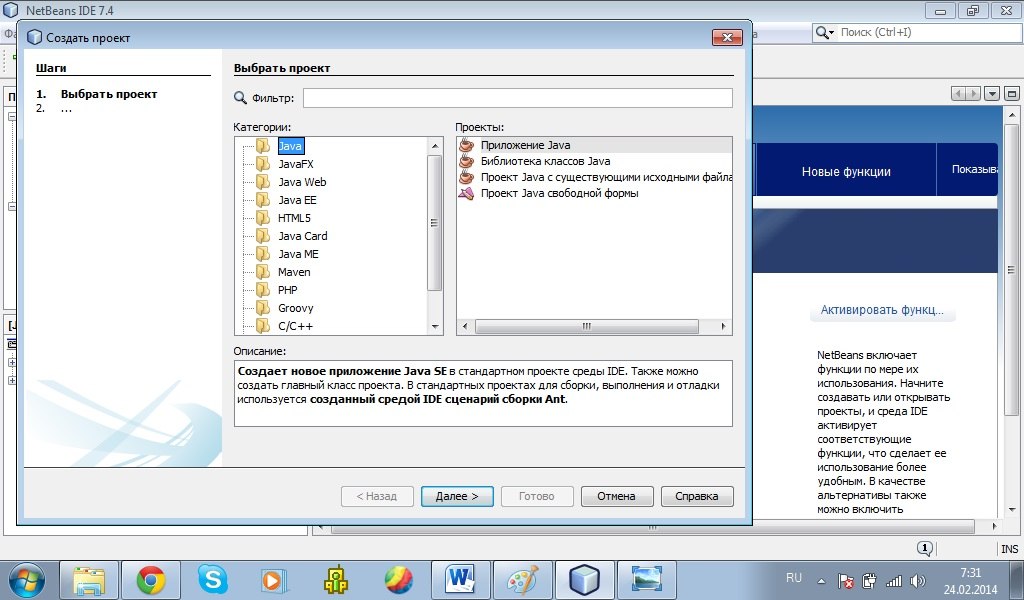Image resolution: width=1024 pixels, height=600 pixels.
Task: Click the volume speaker tray icon
Action: point(918,580)
